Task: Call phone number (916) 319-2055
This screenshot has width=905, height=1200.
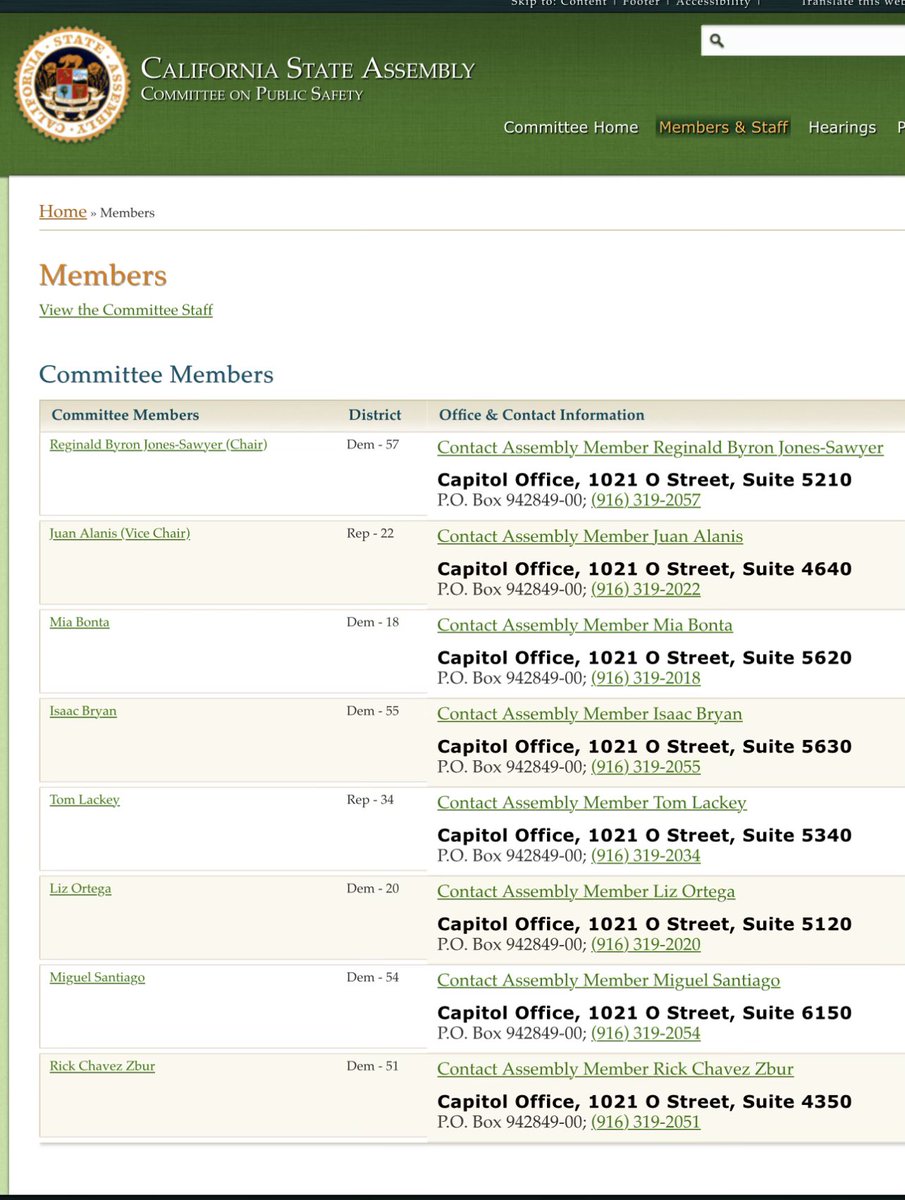Action: coord(646,767)
